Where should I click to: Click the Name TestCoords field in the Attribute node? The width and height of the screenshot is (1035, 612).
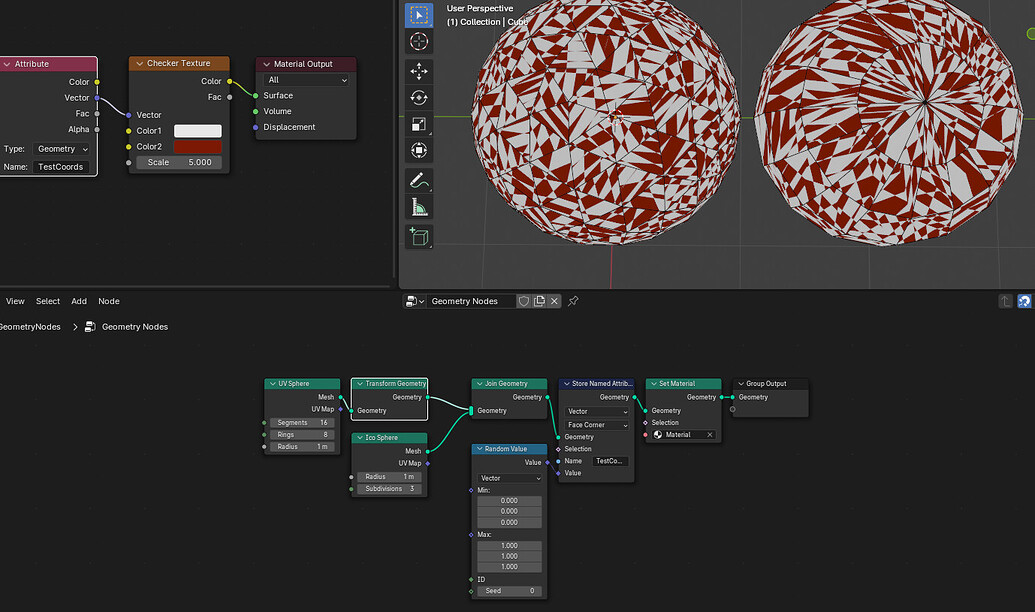[60, 167]
